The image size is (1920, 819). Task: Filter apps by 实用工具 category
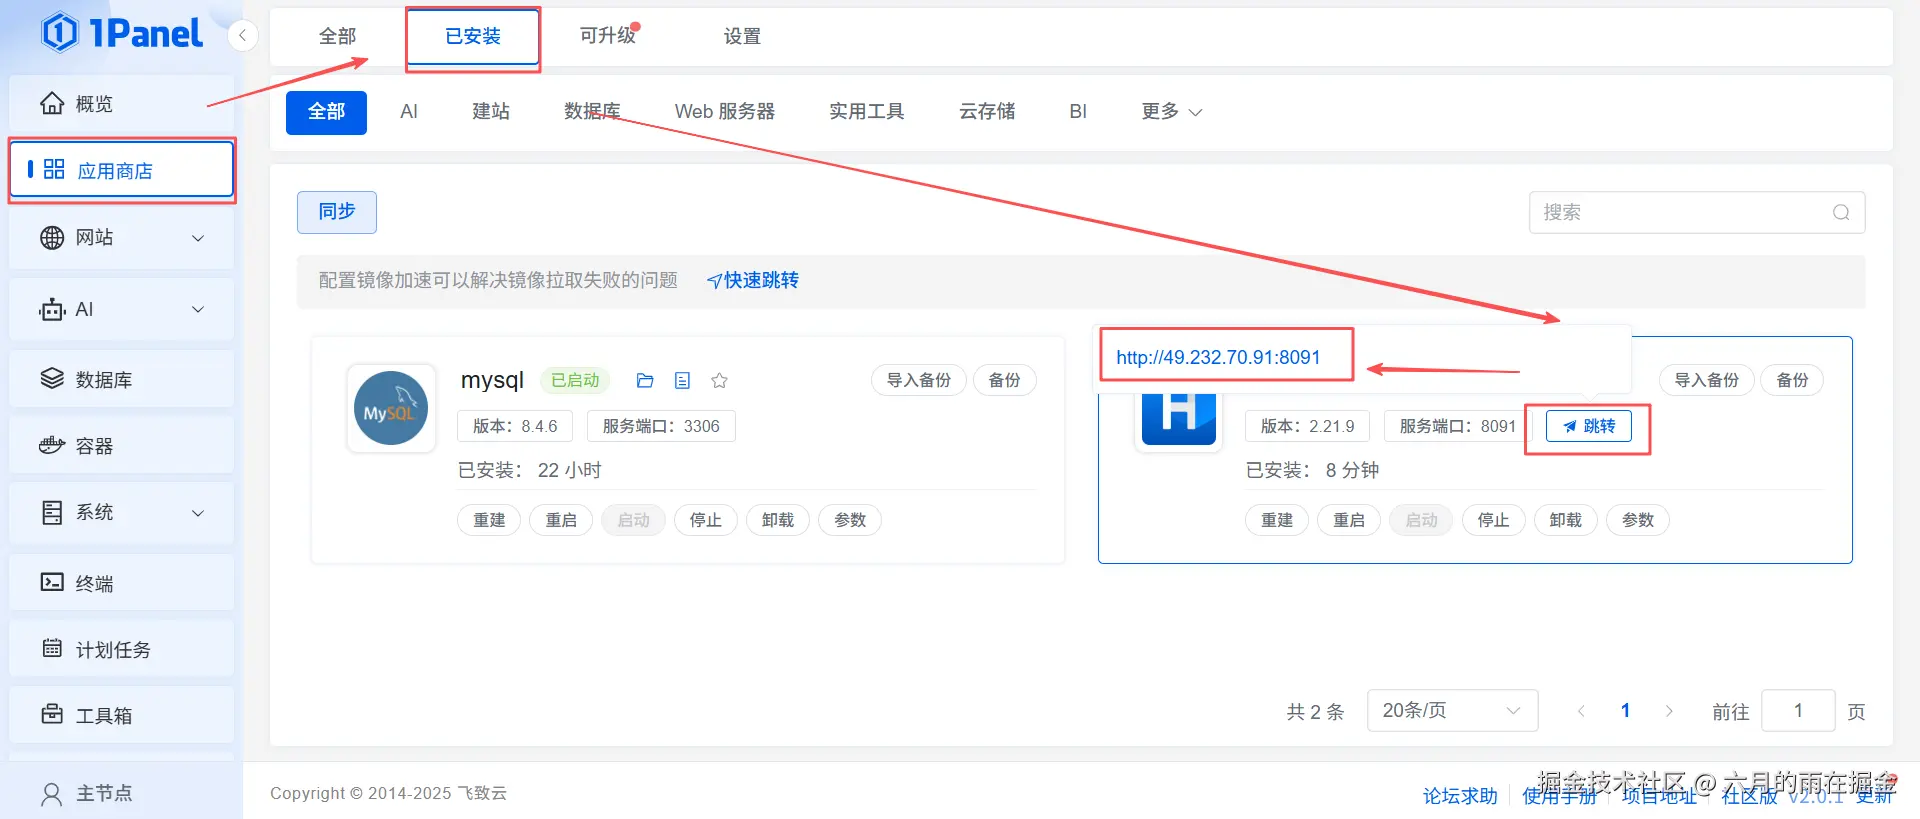click(x=866, y=112)
